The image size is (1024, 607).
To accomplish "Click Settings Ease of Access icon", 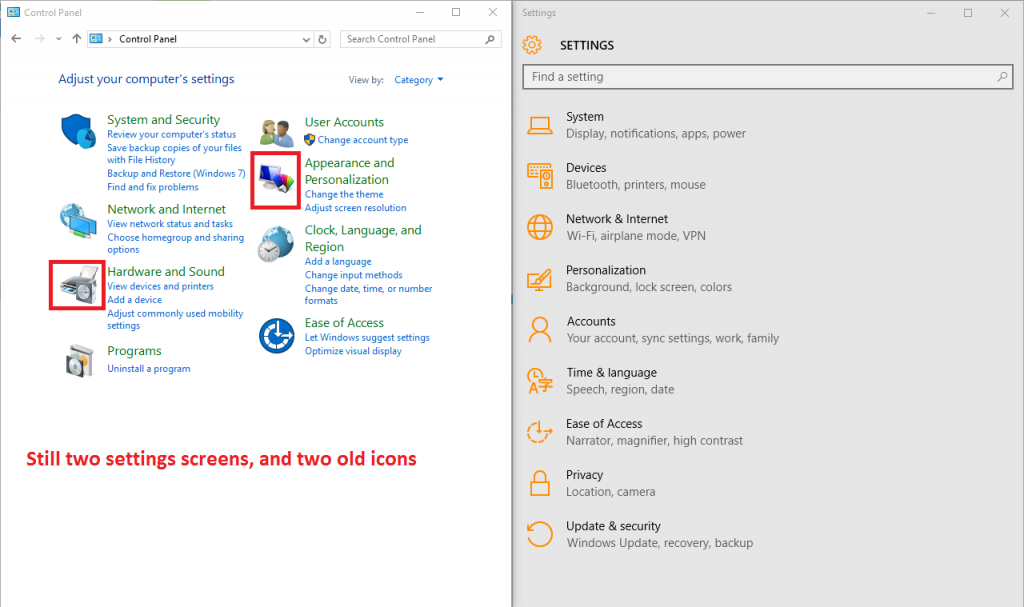I will (539, 432).
